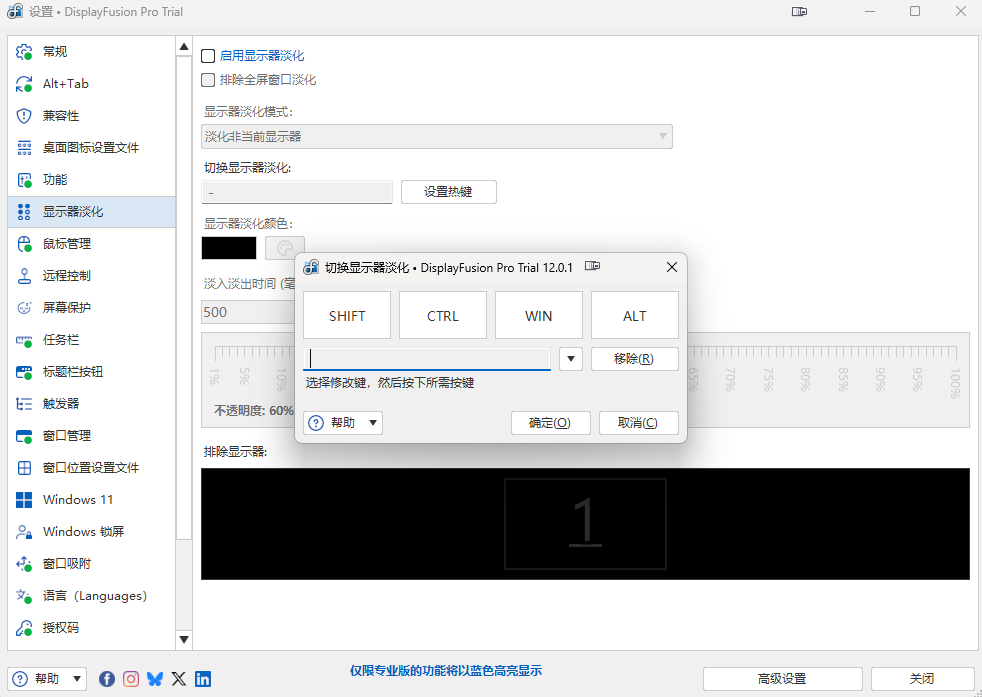Toggle the SHIFT modifier key
Screen dimensions: 982x697
tap(347, 315)
